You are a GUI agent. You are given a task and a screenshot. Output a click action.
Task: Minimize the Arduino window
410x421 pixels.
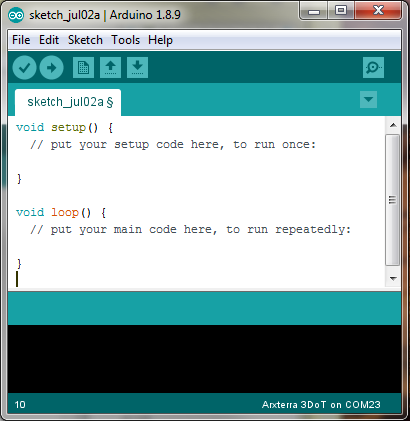[314, 11]
